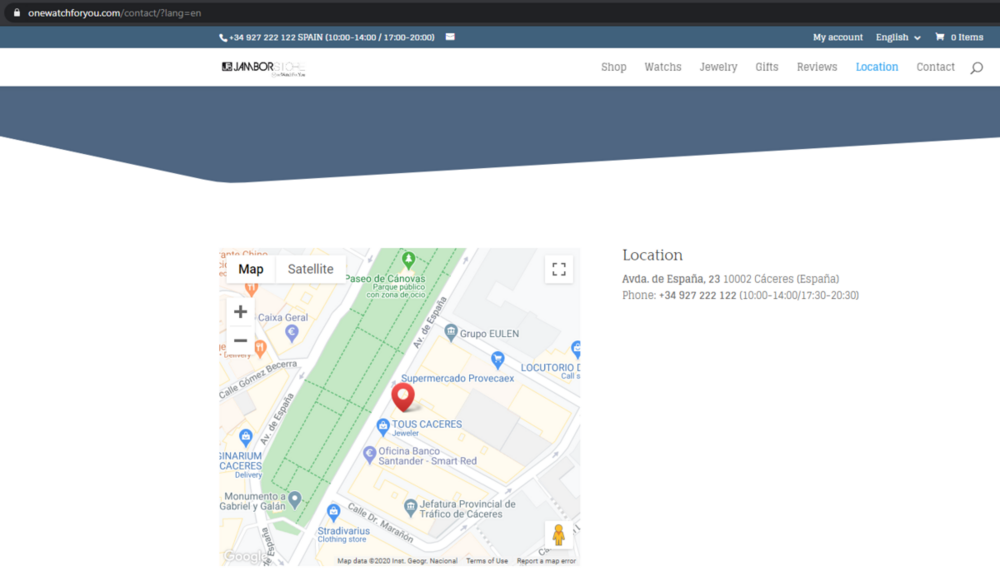Viewport: 1000px width, 571px height.
Task: Zoom in on the map
Action: tap(240, 312)
